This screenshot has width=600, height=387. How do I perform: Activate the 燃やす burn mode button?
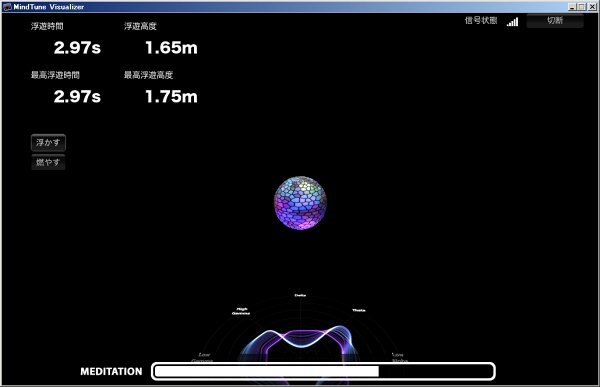pyautogui.click(x=48, y=162)
